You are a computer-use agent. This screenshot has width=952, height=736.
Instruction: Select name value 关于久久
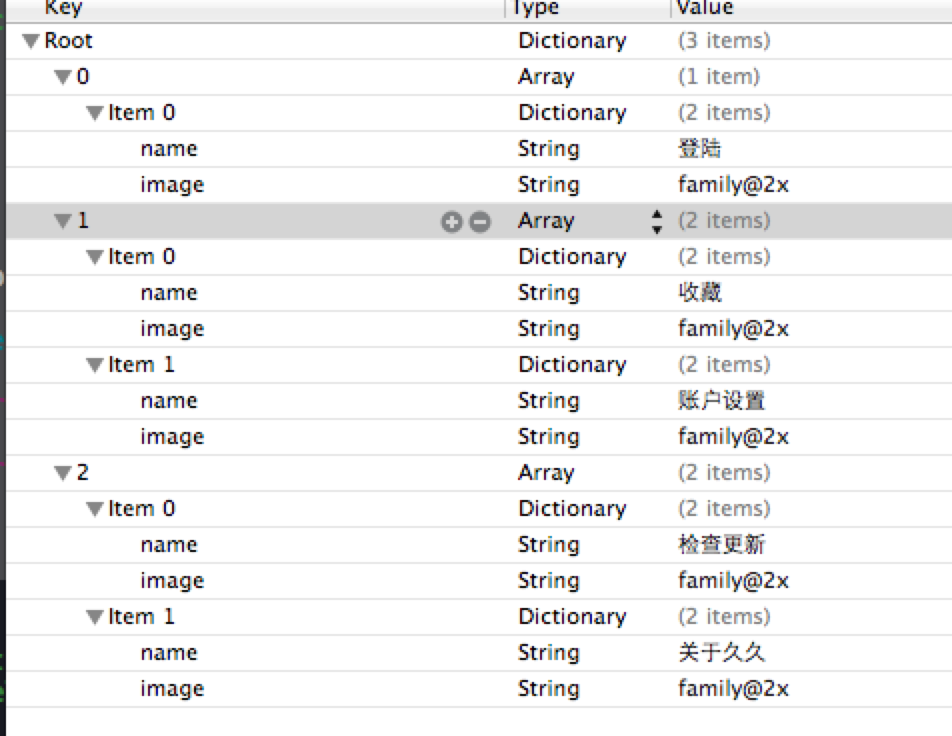point(721,653)
